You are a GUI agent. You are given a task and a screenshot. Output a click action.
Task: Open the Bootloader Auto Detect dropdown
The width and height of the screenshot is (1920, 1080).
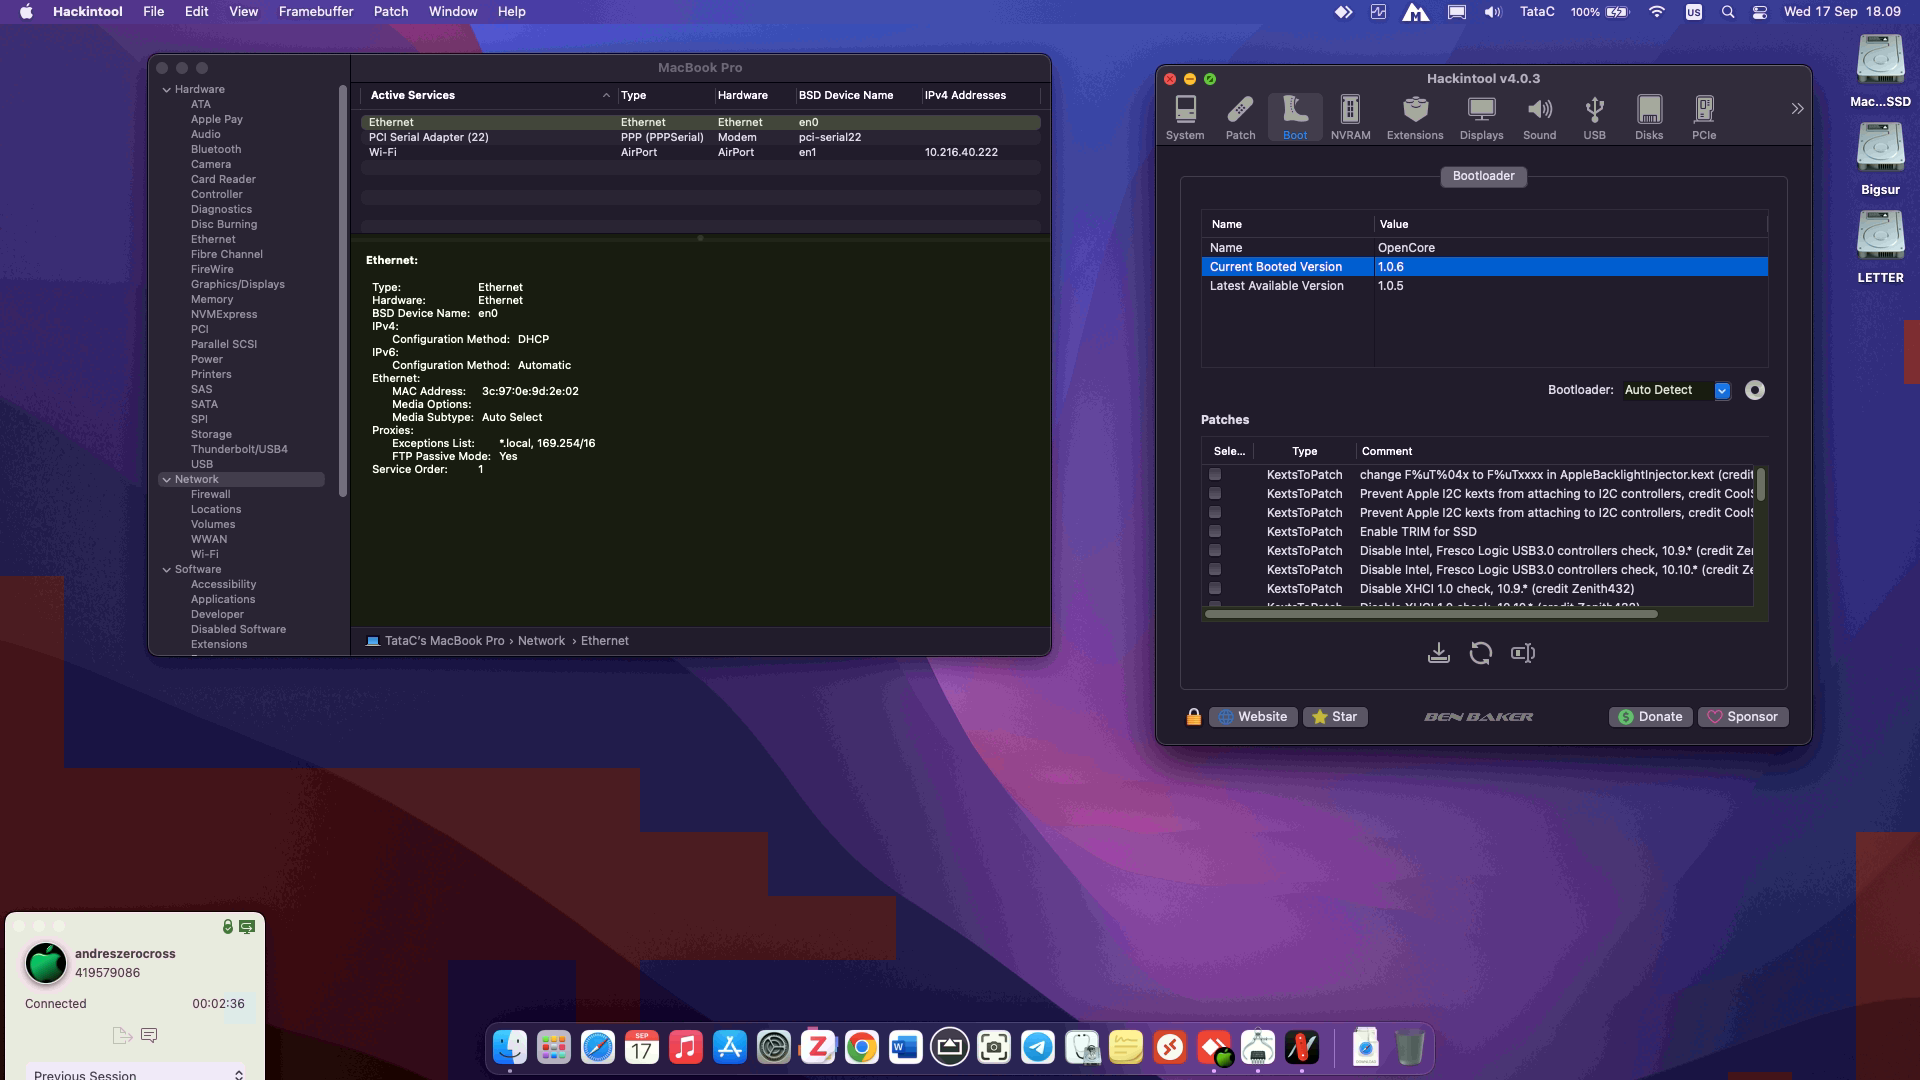click(1721, 391)
